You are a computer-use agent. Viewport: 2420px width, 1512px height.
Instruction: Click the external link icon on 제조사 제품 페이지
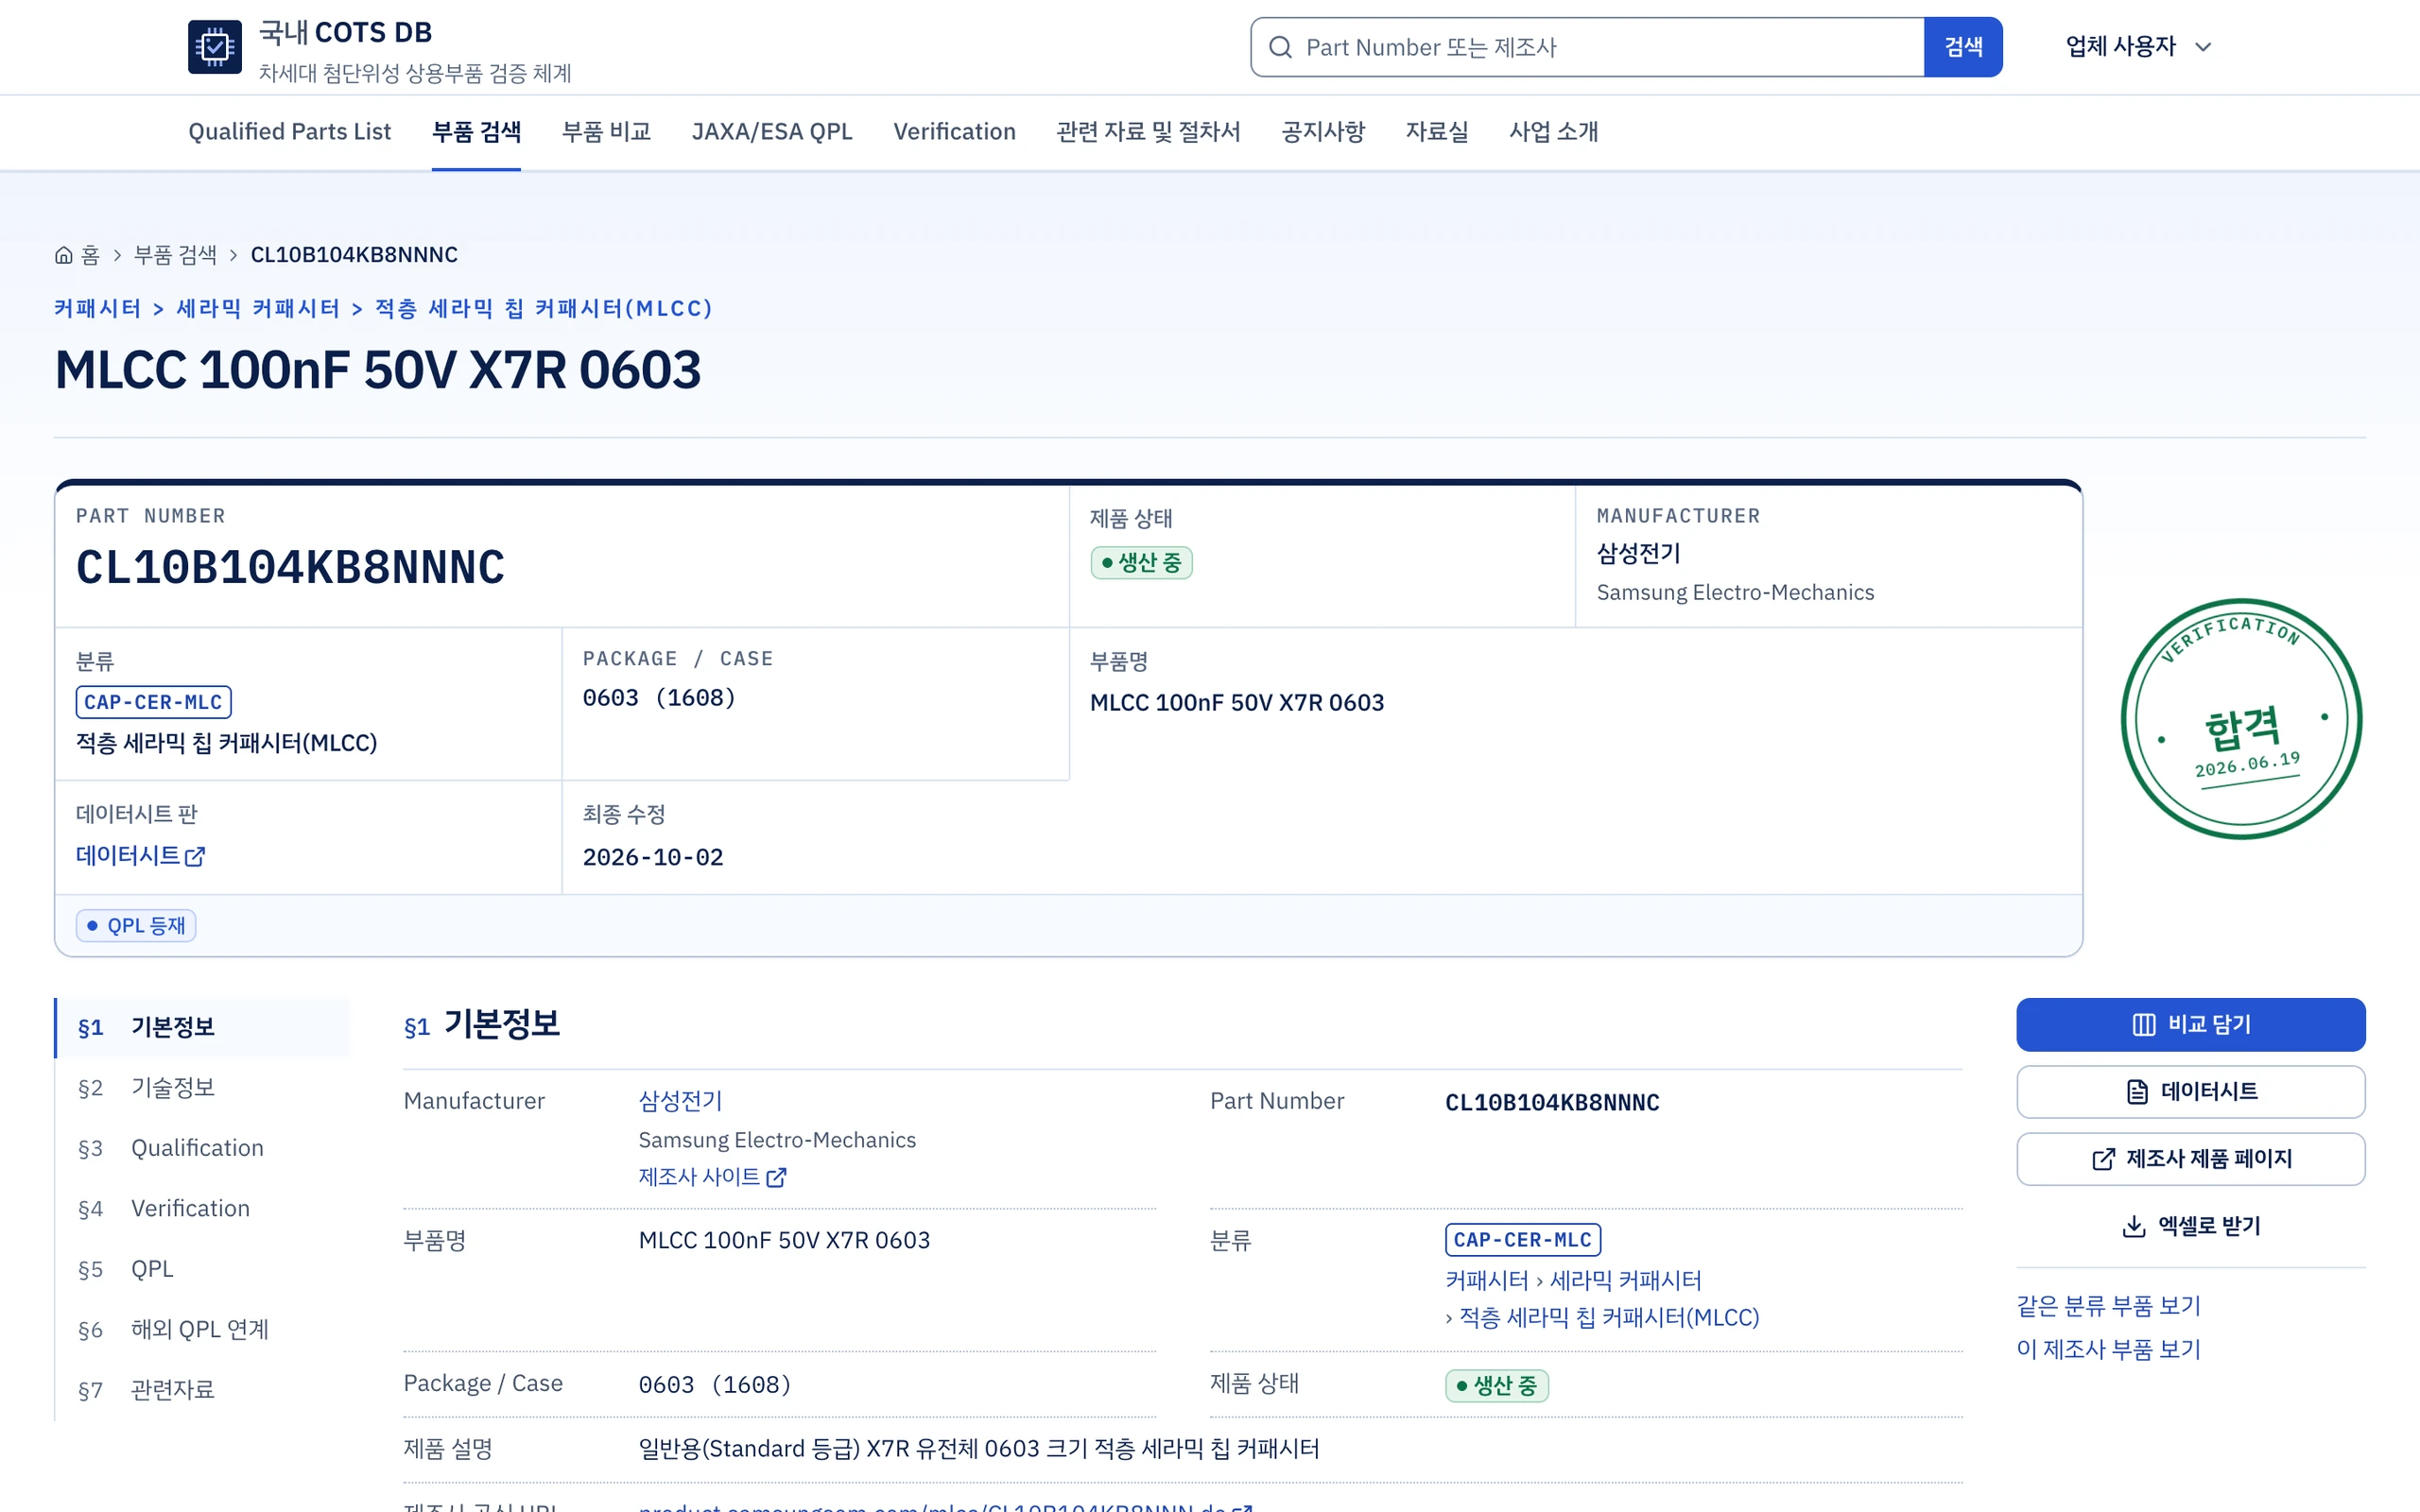click(2104, 1159)
